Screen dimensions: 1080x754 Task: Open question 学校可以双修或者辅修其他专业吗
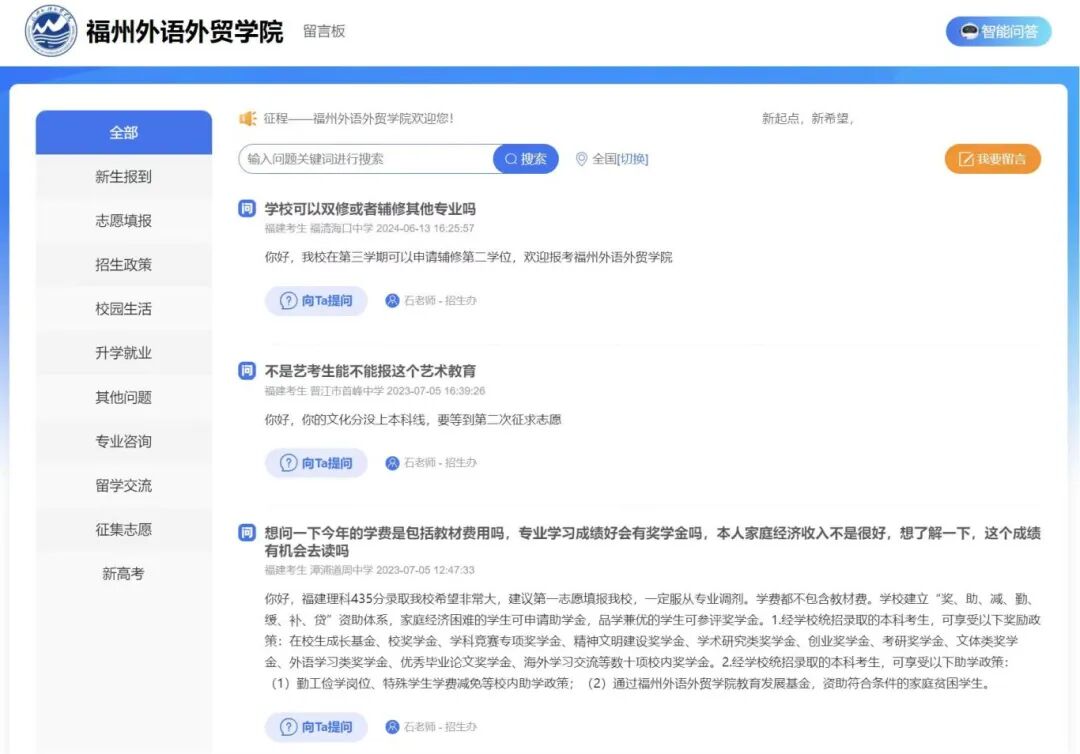tap(370, 209)
